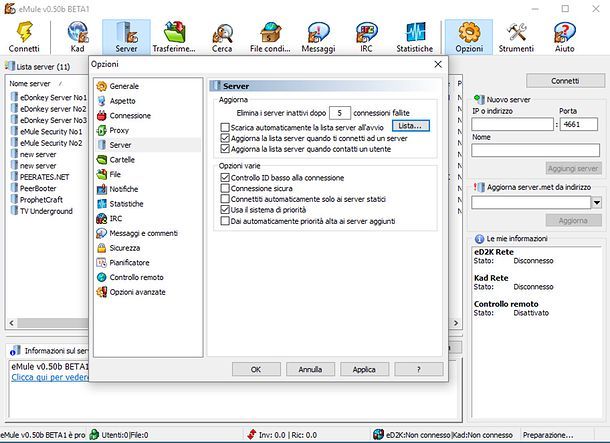Click eD2K connection status icon in status bar
Viewport: 610px width, 443px height.
[x=378, y=434]
